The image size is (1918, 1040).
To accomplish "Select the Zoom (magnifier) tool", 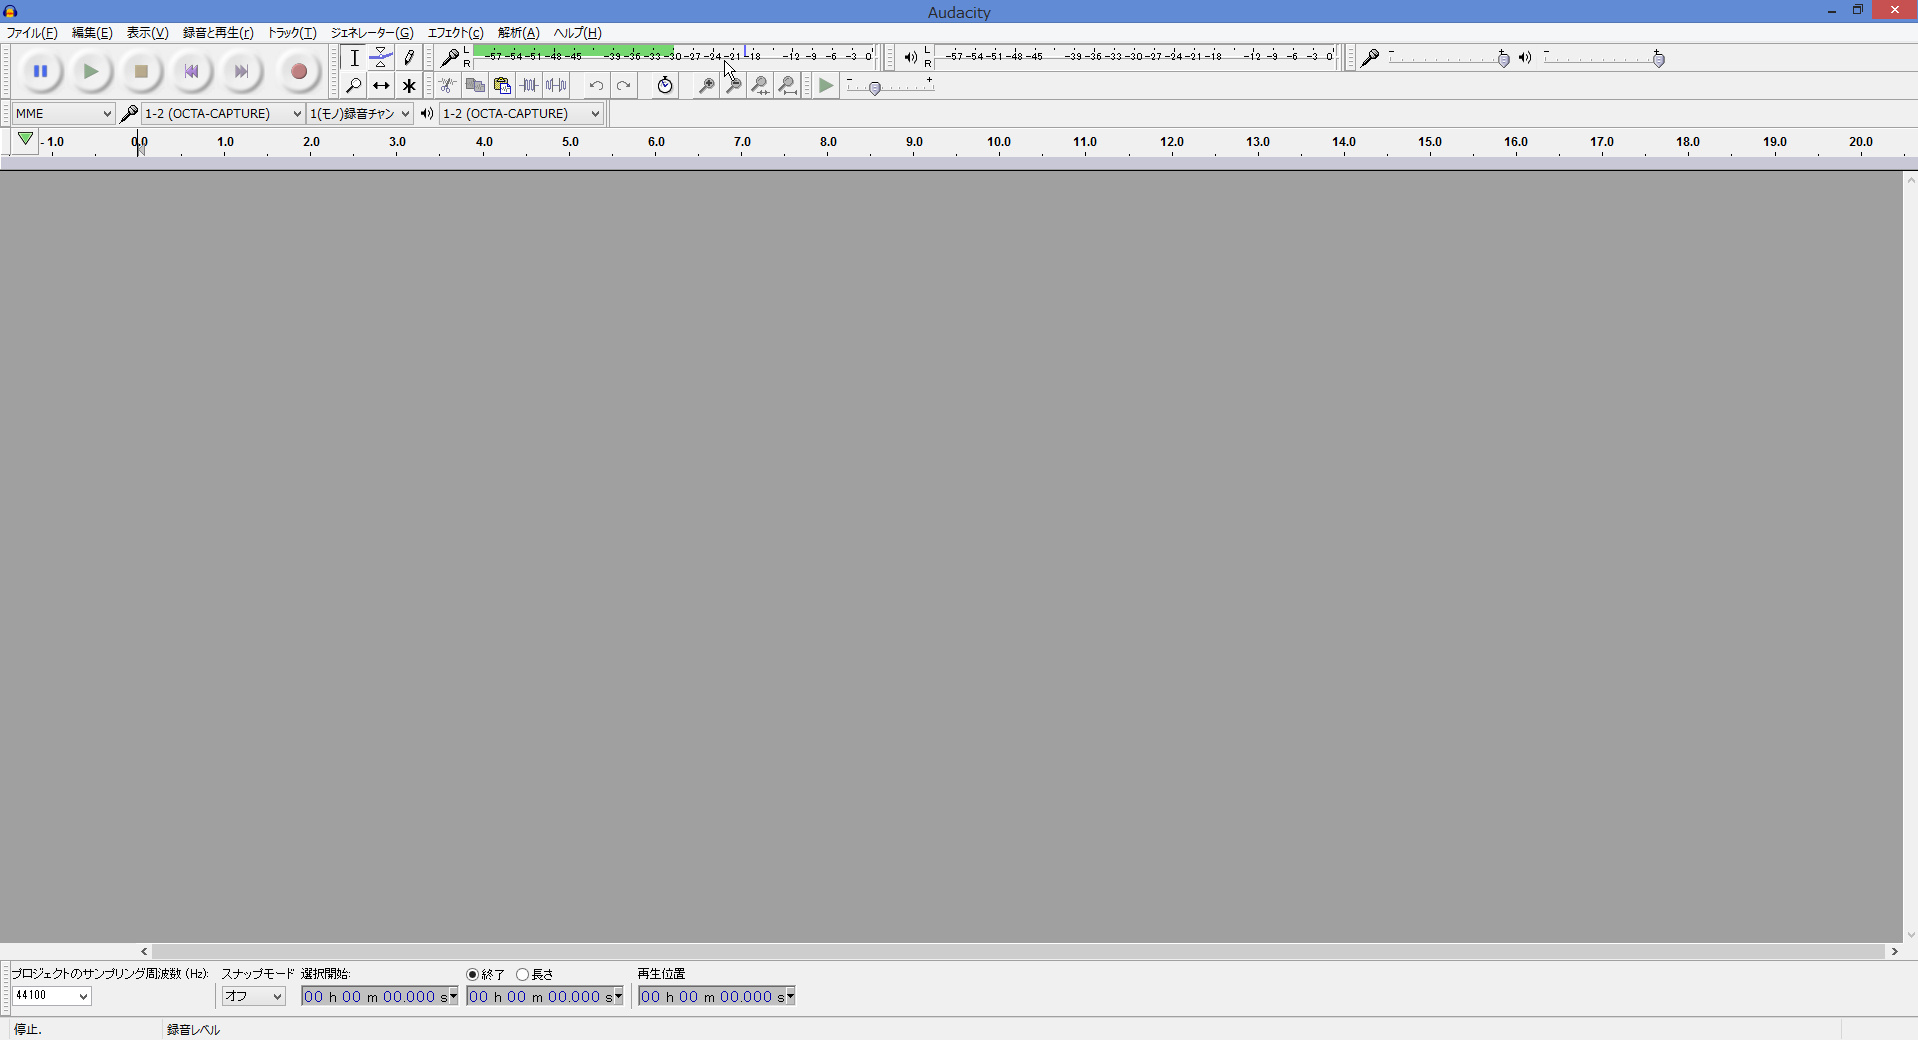I will pyautogui.click(x=354, y=85).
